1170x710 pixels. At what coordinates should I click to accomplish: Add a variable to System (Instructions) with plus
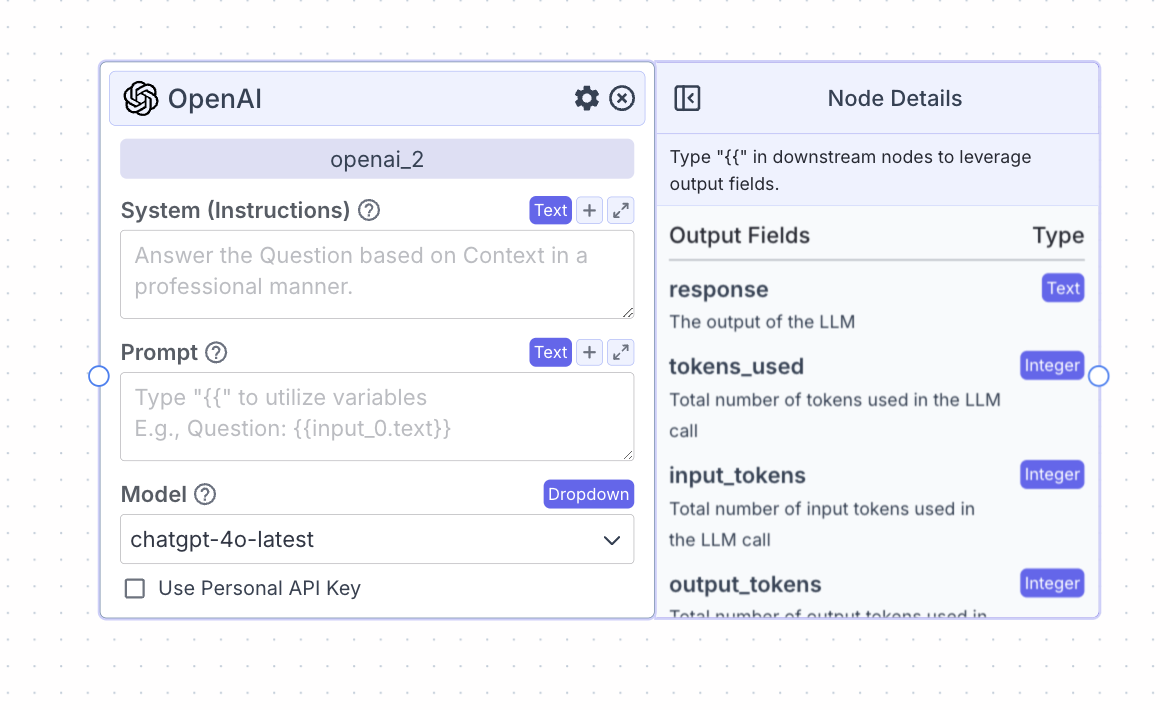(x=589, y=210)
